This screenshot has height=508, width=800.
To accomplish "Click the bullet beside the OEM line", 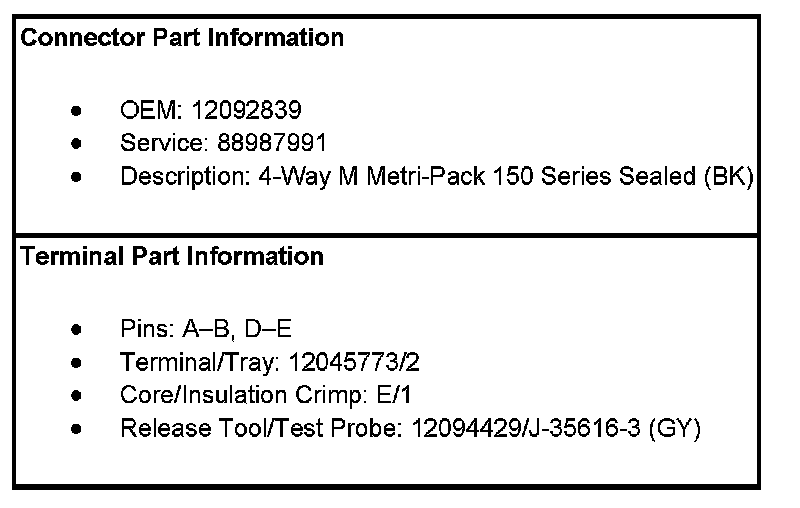I will click(x=78, y=110).
